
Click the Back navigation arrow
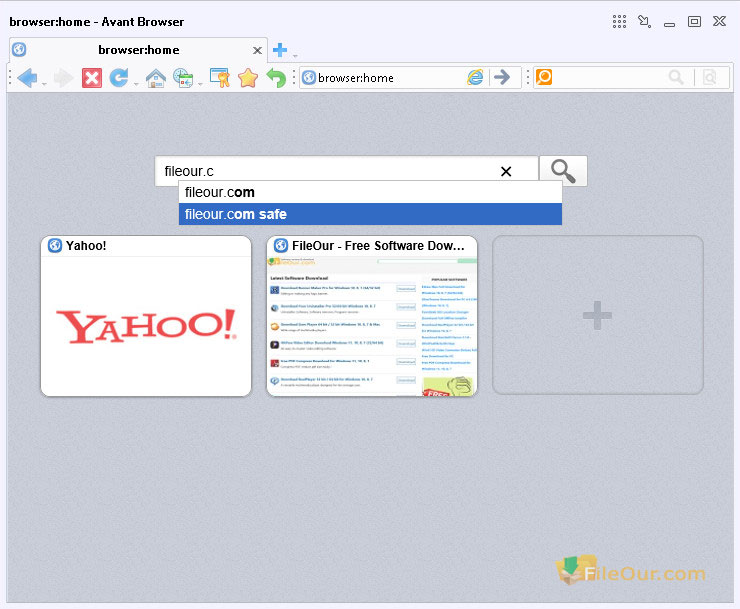tap(27, 78)
